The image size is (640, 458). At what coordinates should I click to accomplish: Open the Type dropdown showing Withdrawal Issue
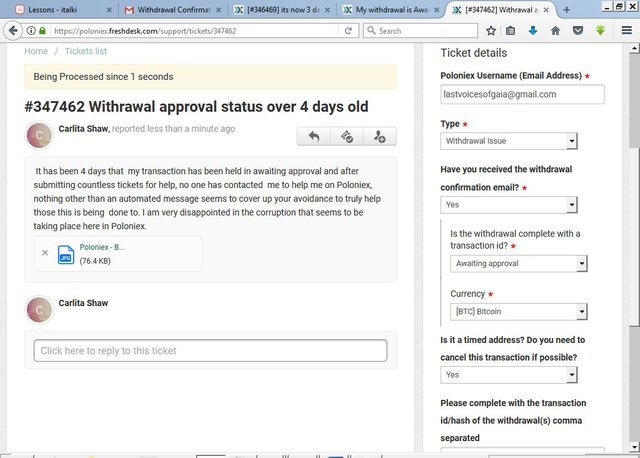coord(509,141)
